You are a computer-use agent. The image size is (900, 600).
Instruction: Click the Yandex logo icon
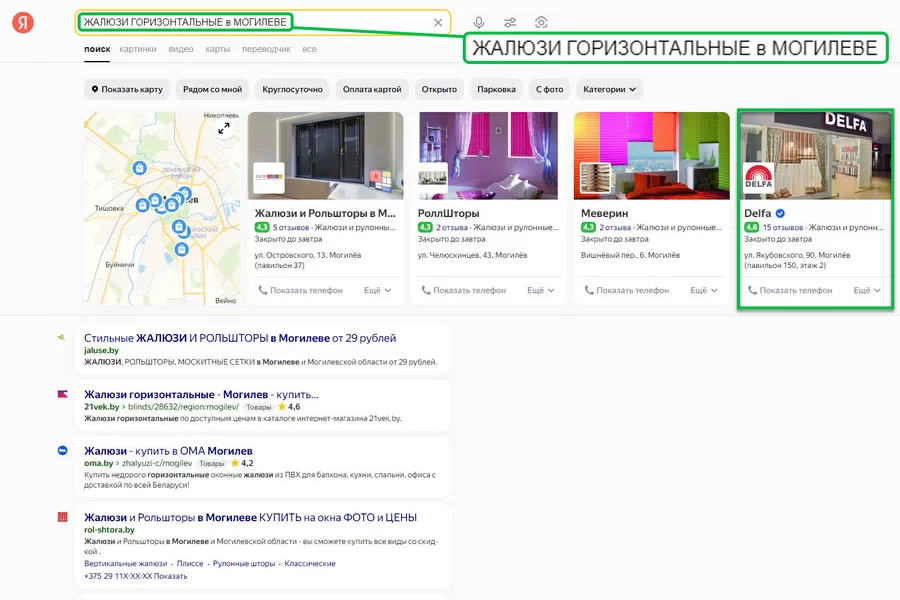[x=23, y=22]
